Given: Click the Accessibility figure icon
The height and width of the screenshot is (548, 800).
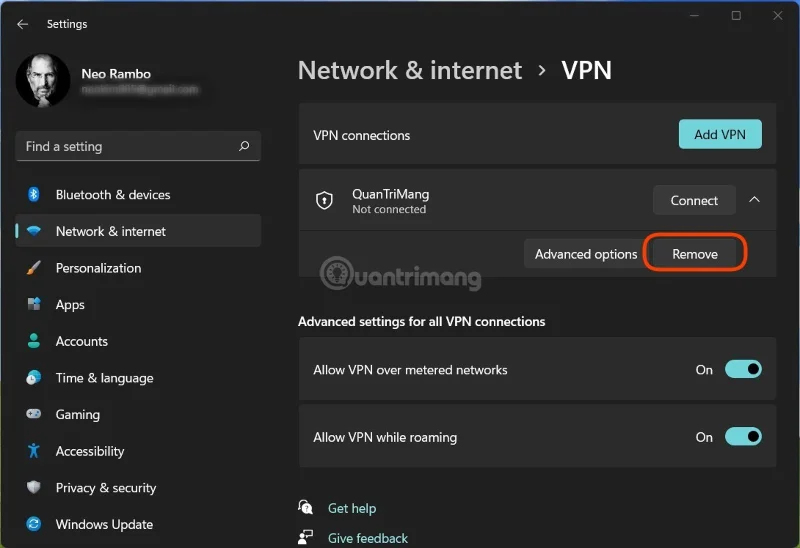Looking at the screenshot, I should click(34, 451).
